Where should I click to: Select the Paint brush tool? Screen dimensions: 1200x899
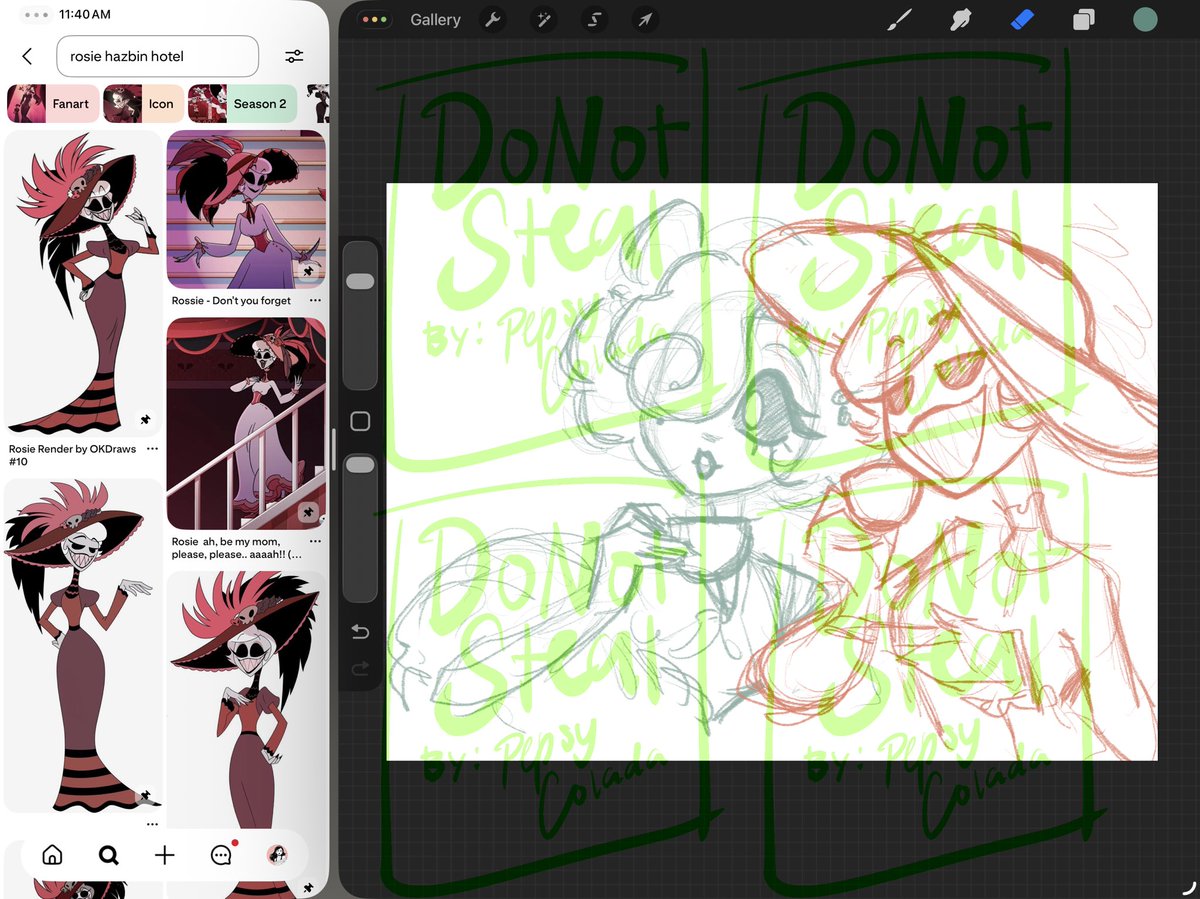point(900,19)
